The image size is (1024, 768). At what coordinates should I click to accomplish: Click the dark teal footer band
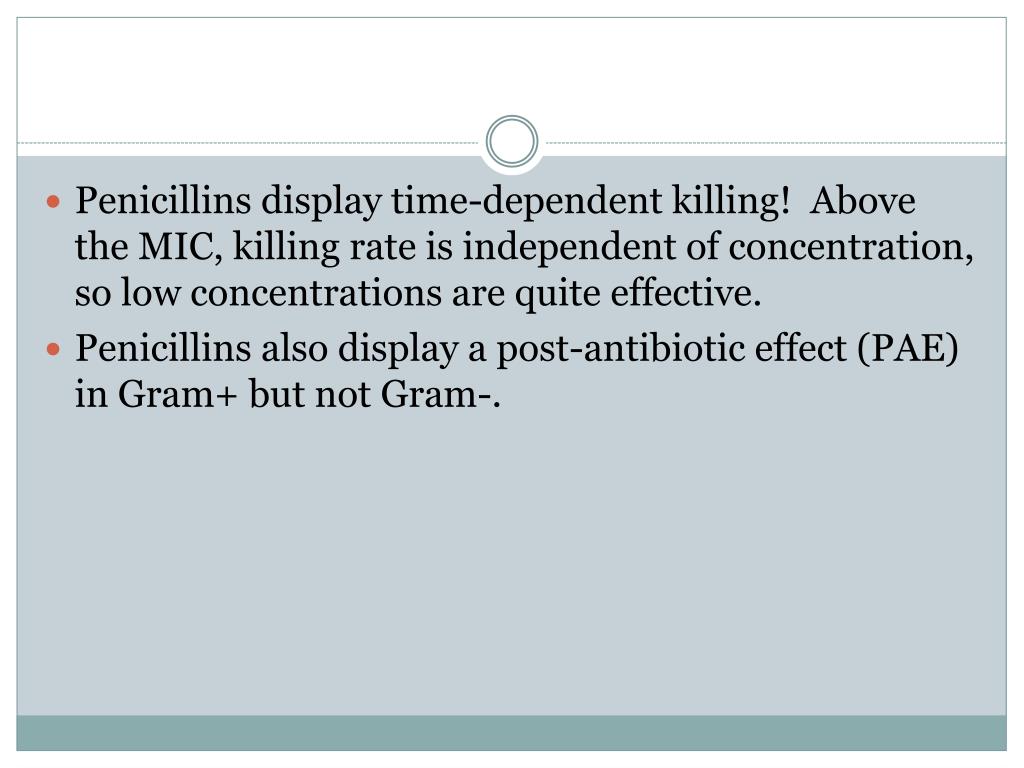(x=511, y=732)
